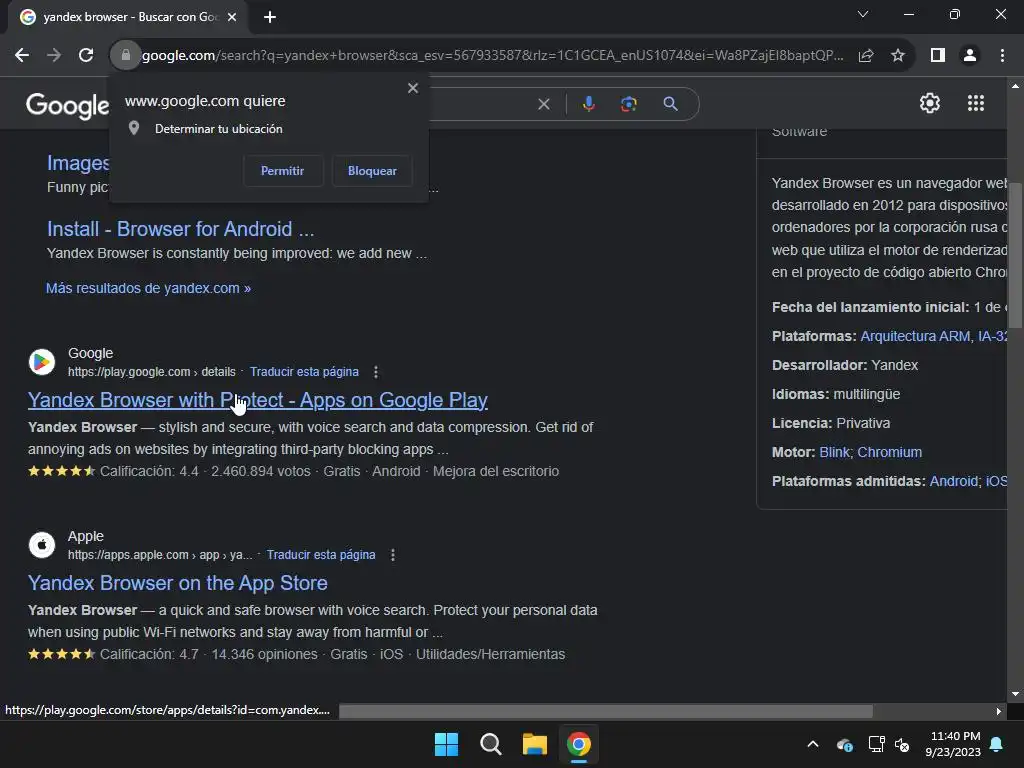The image size is (1024, 768).
Task: Start voice search with the microphone
Action: (588, 104)
